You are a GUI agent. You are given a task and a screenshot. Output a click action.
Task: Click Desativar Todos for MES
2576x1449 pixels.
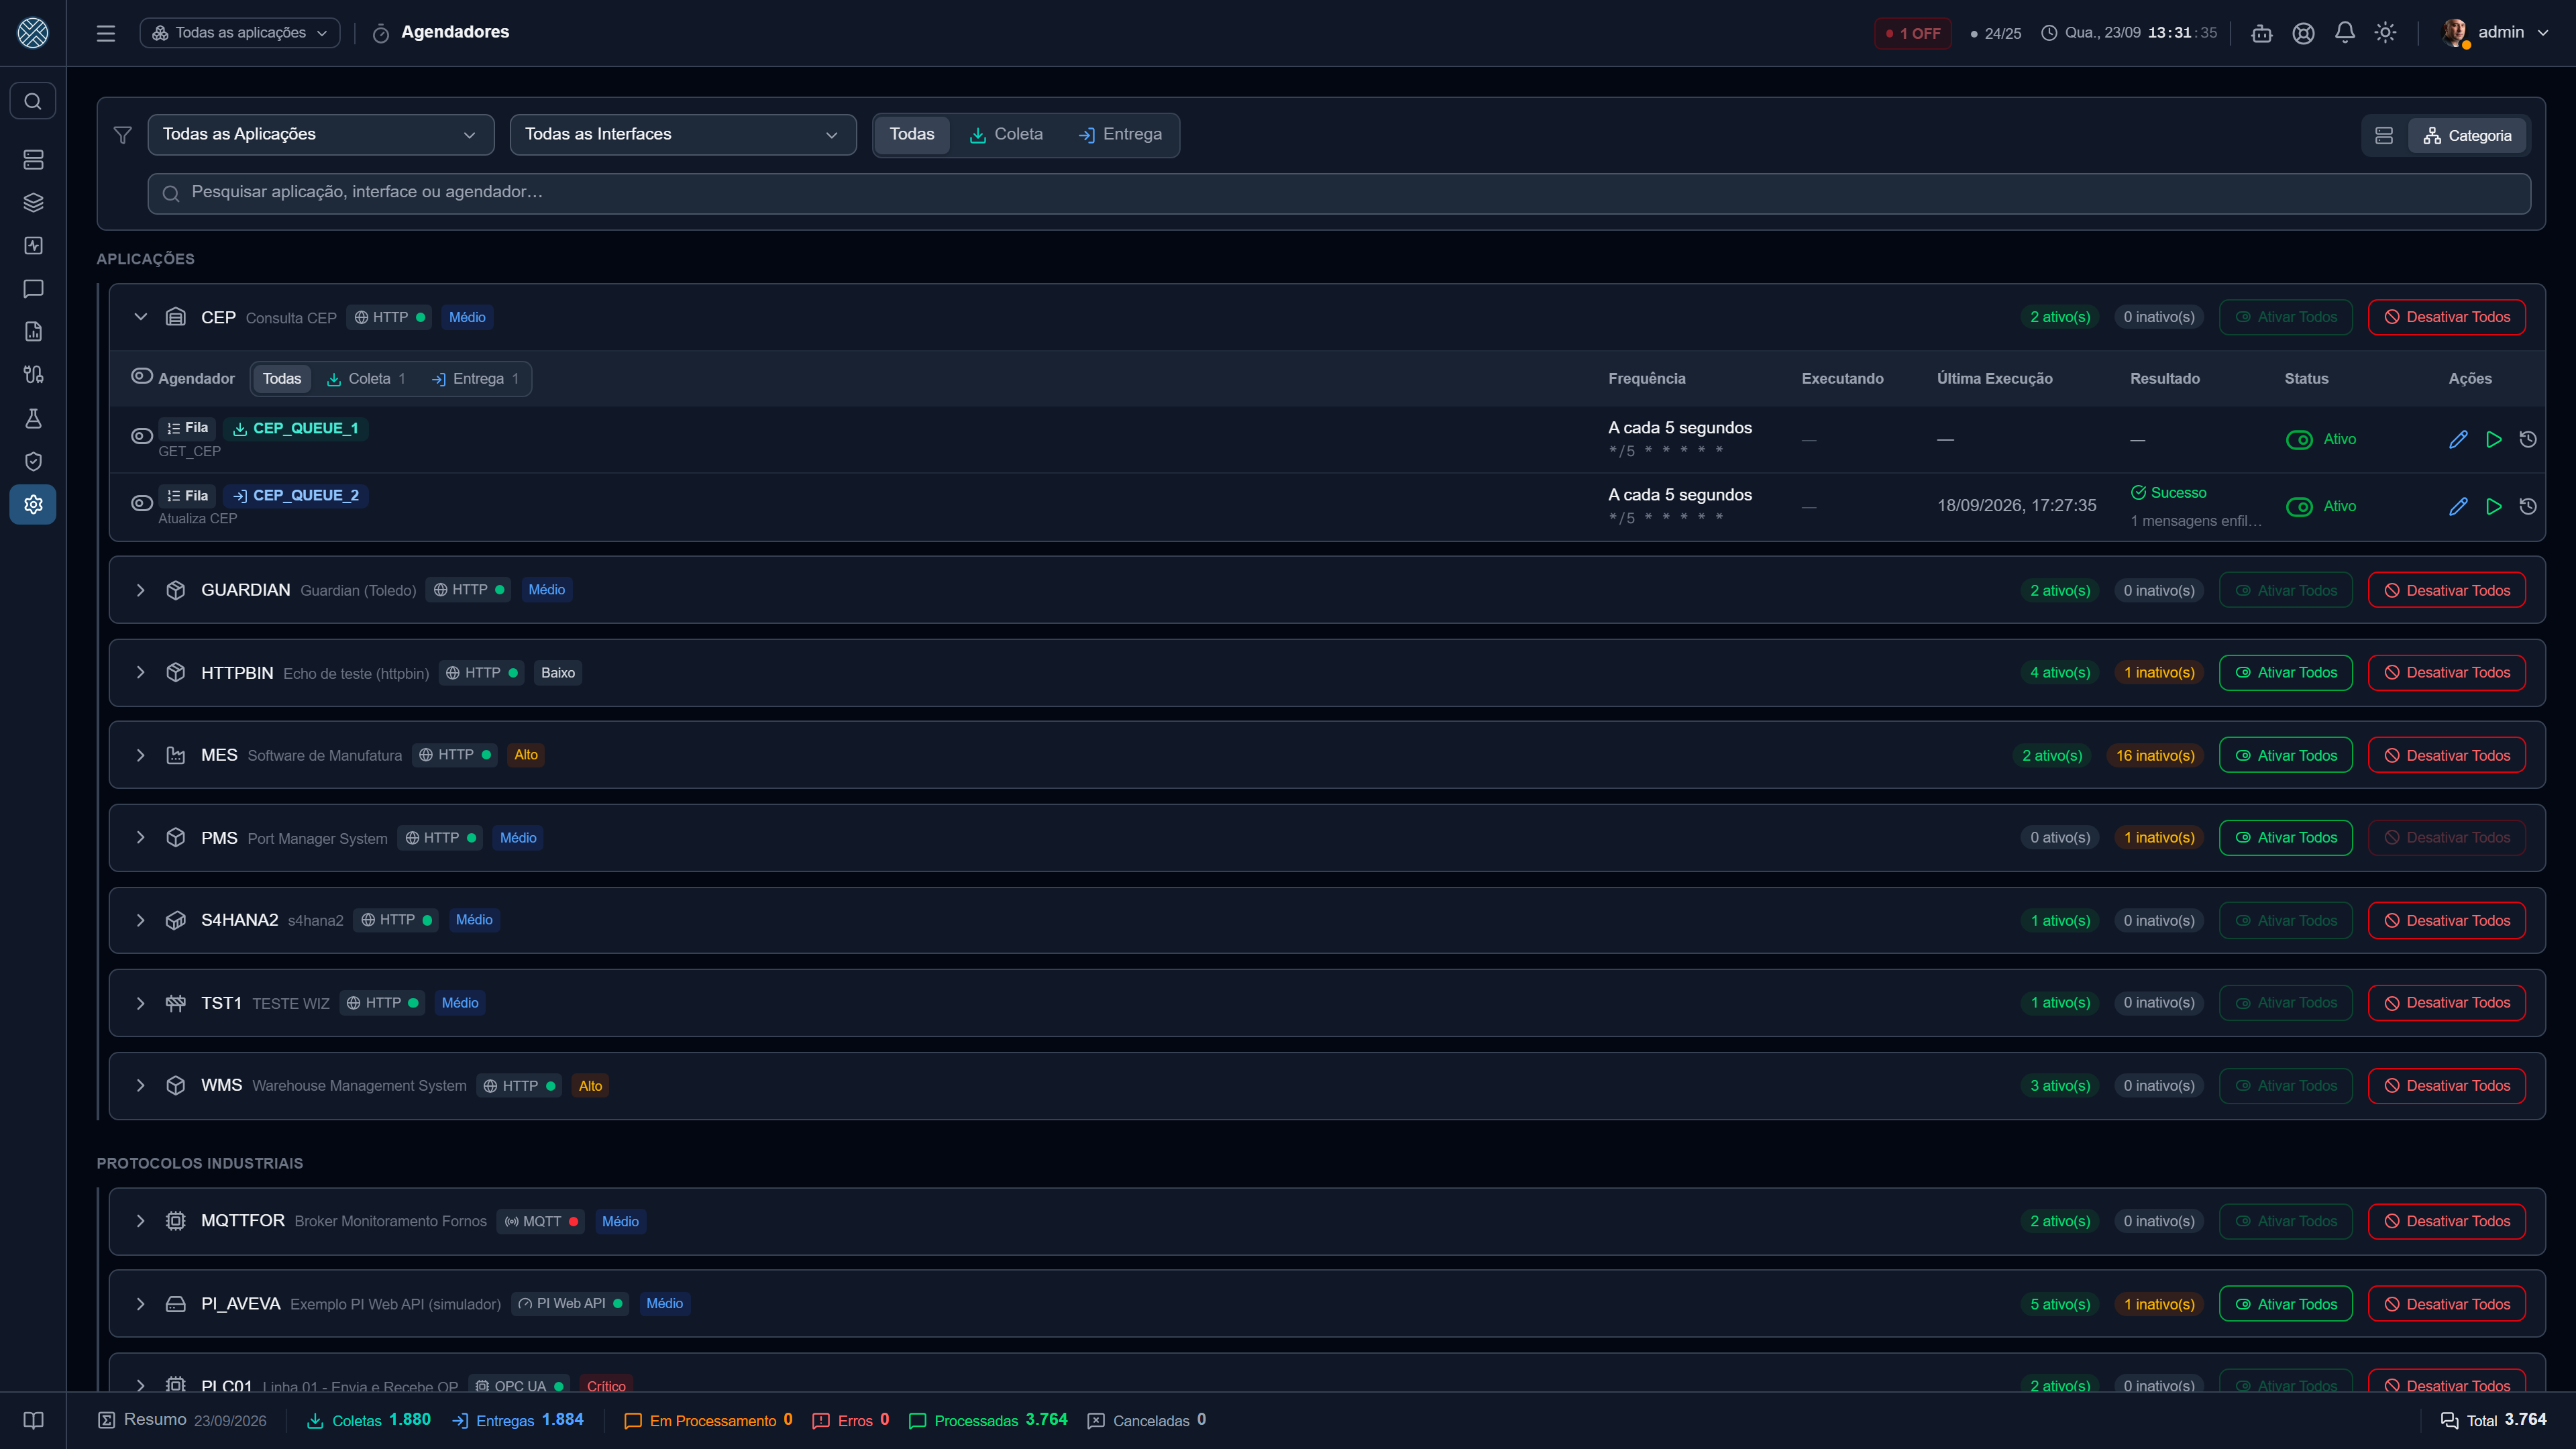point(2447,755)
